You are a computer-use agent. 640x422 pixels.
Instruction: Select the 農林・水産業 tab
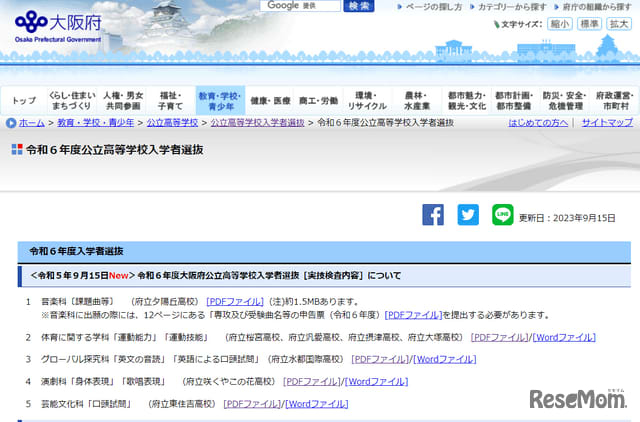[x=416, y=100]
